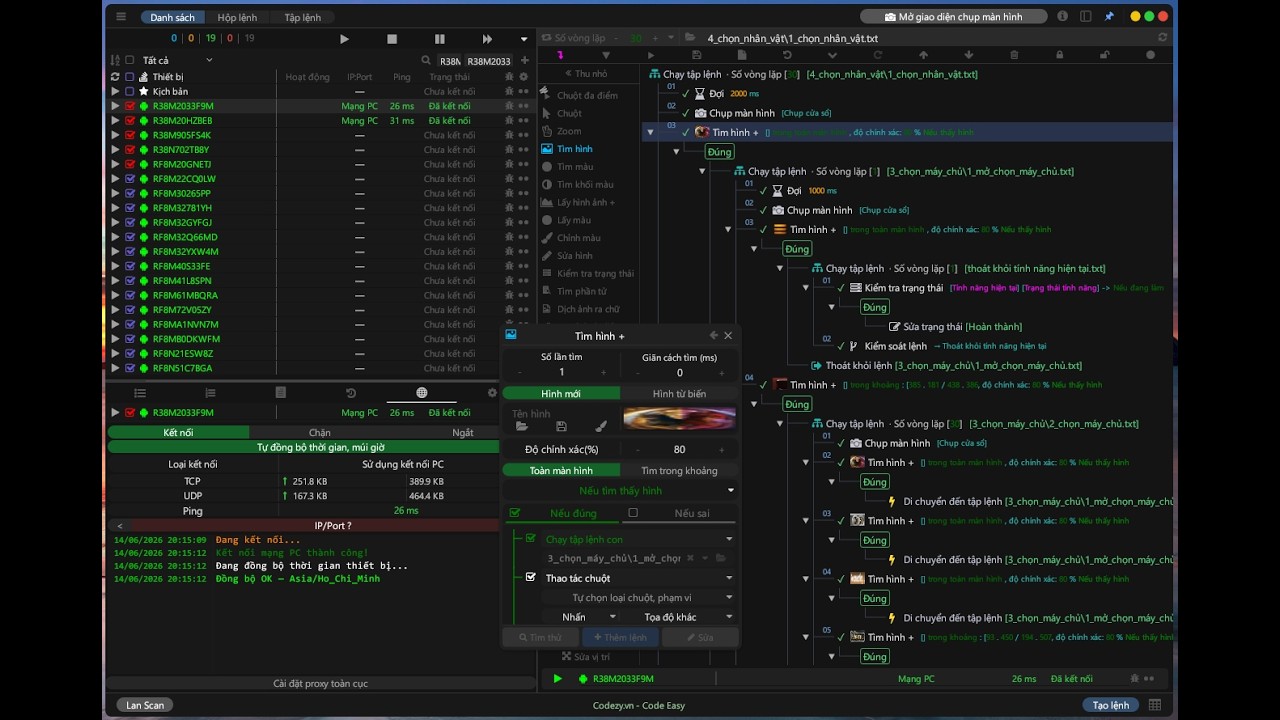
Task: Toggle the Nếu sai checkbox
Action: click(x=632, y=513)
